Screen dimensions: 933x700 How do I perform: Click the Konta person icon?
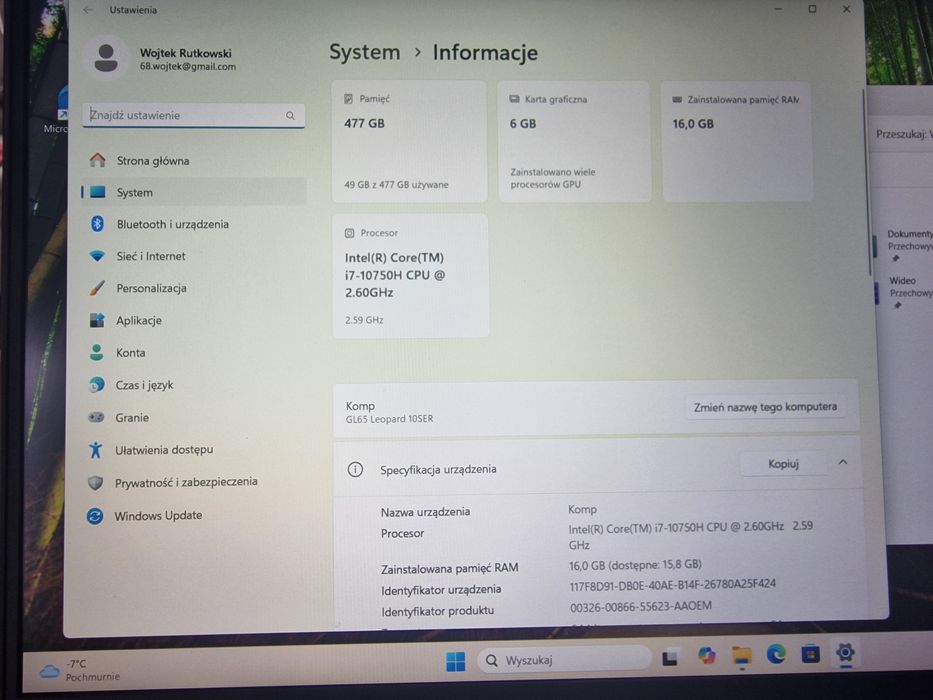coord(96,352)
